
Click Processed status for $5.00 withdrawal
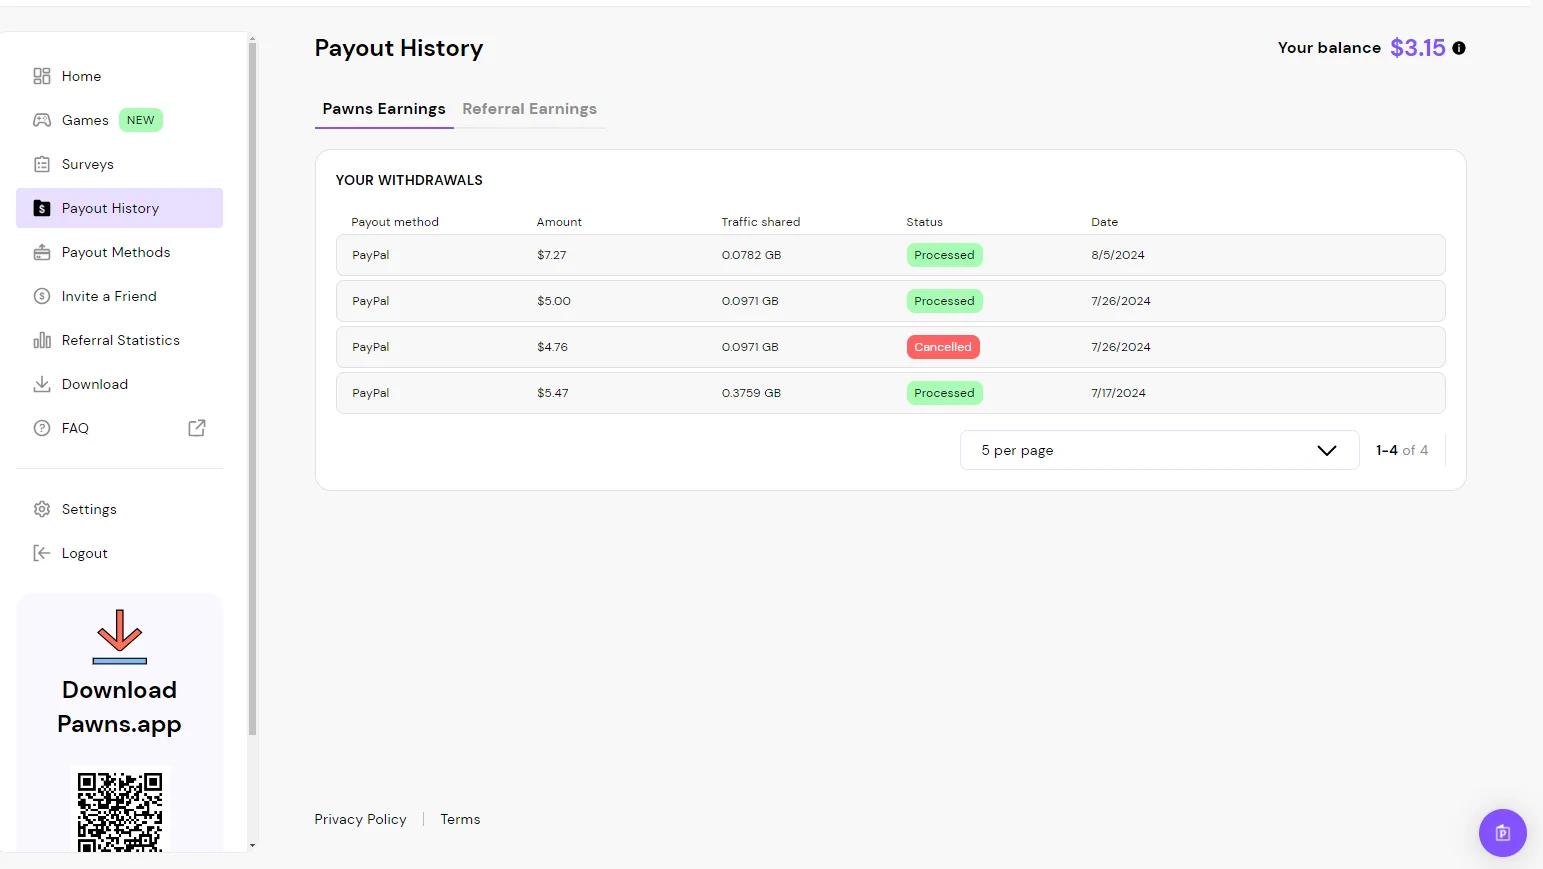pyautogui.click(x=944, y=301)
